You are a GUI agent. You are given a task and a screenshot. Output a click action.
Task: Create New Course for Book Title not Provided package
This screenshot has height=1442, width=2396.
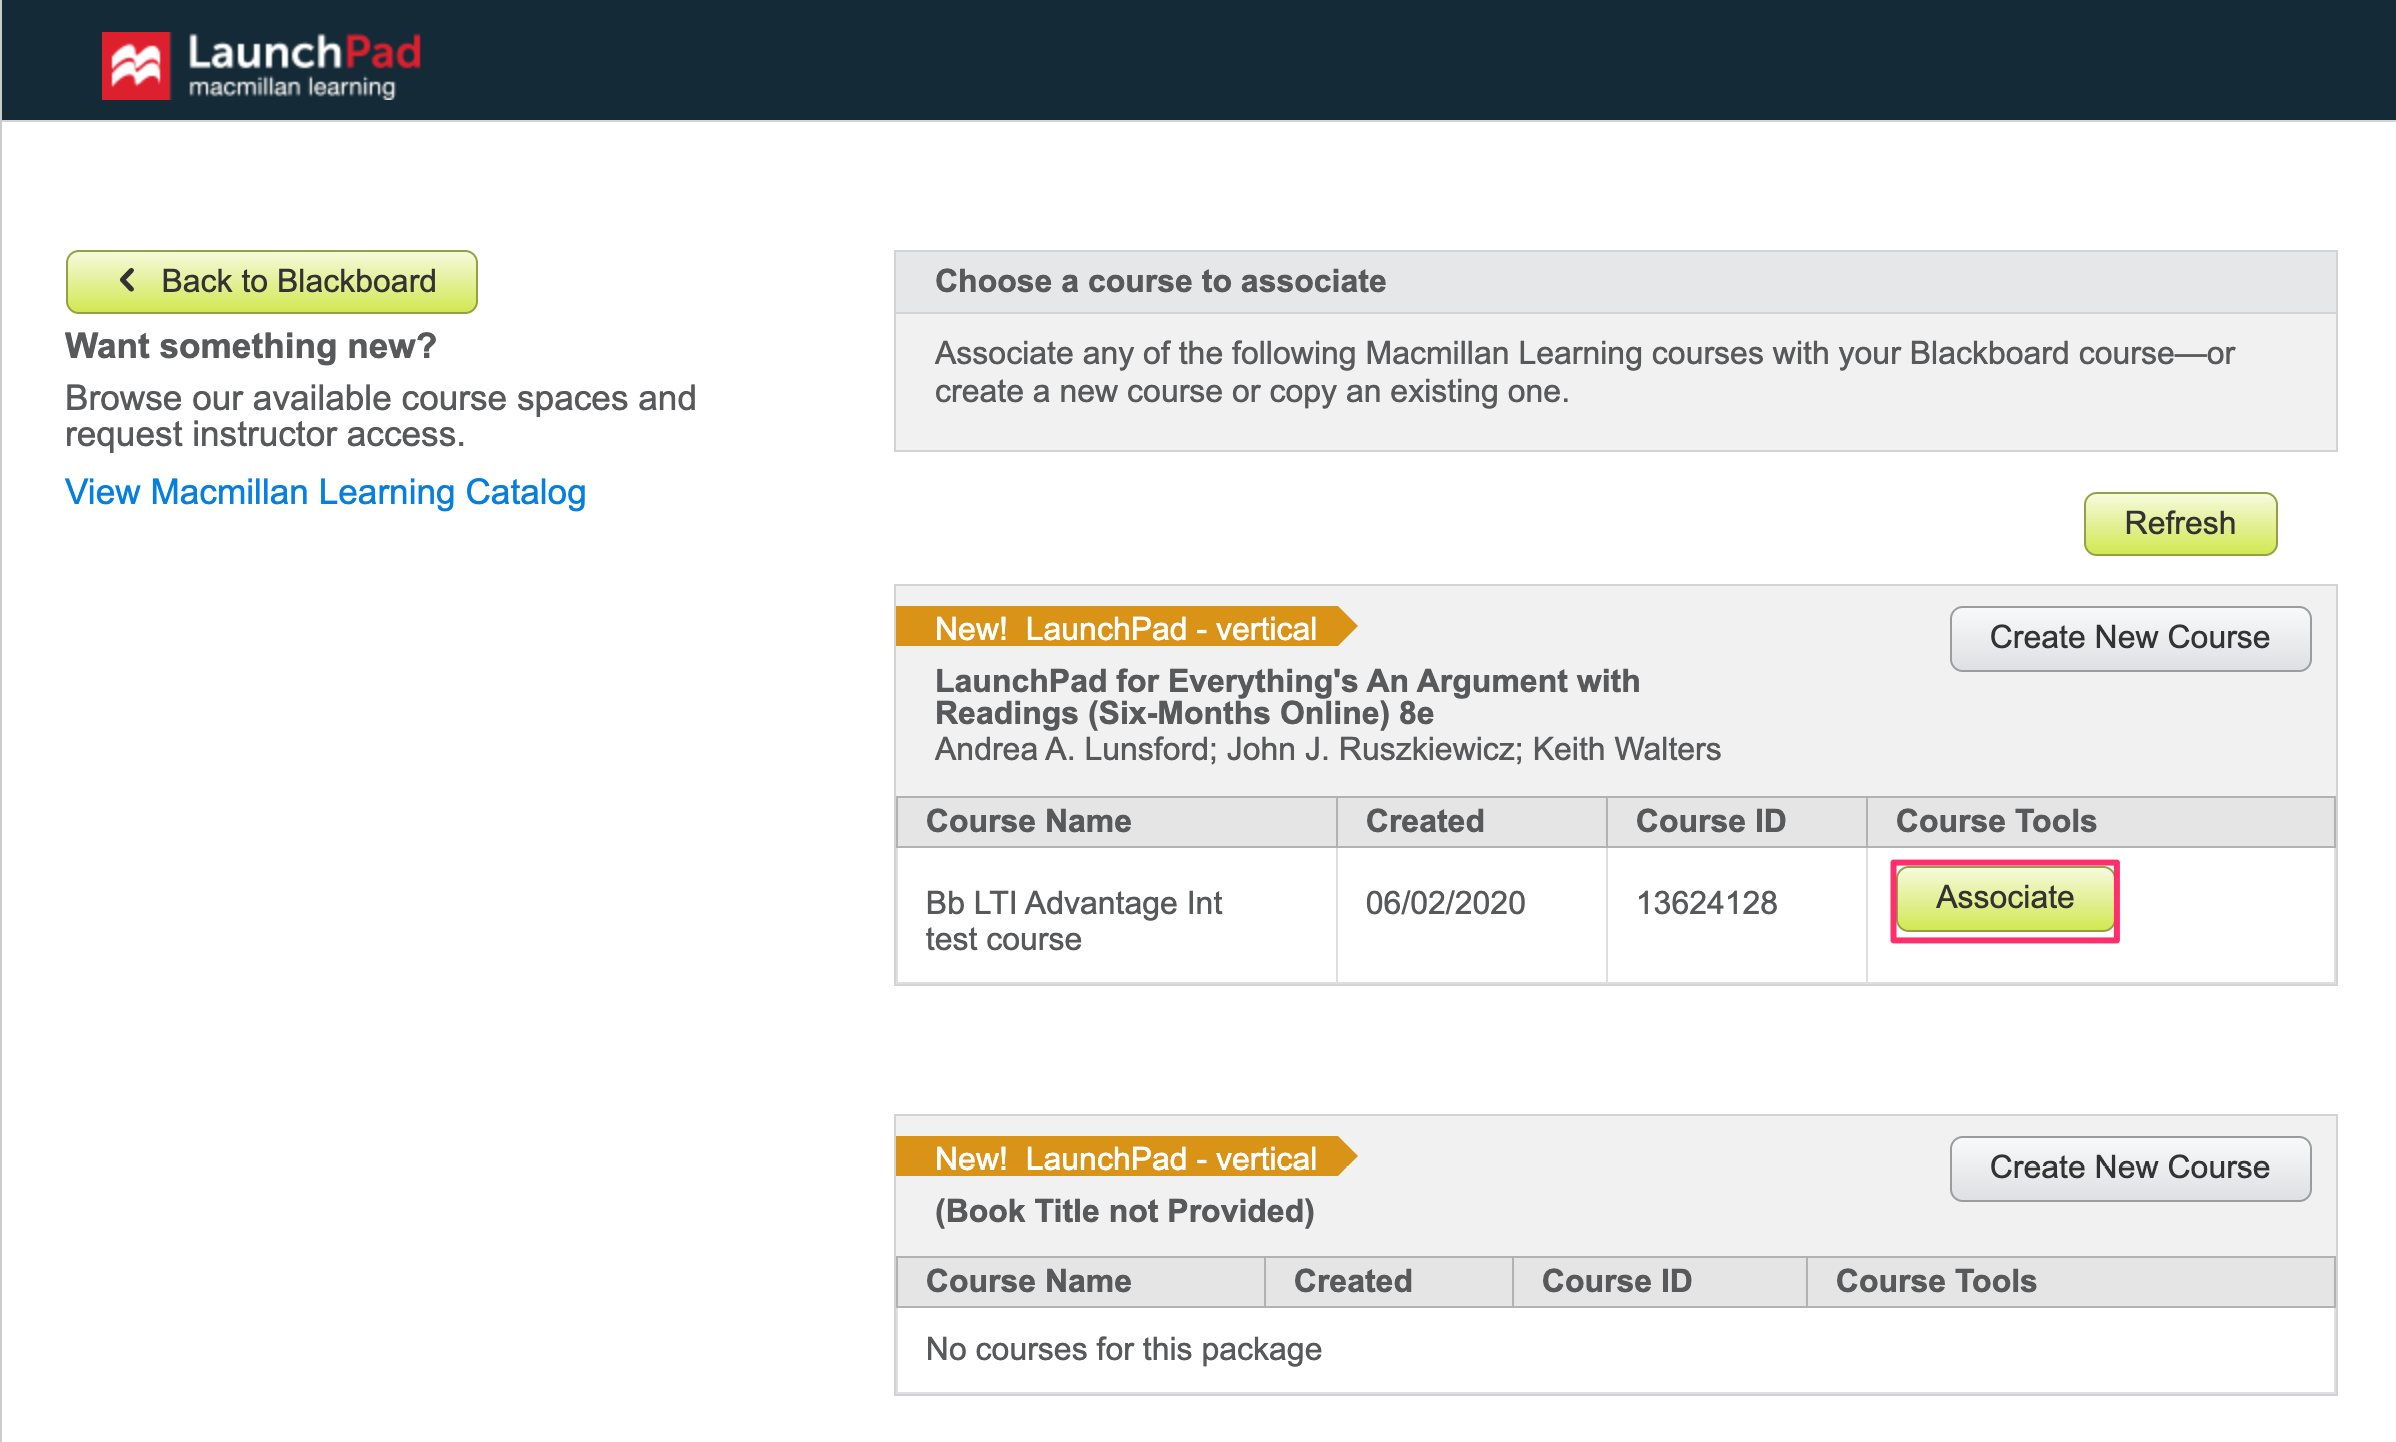2129,1167
